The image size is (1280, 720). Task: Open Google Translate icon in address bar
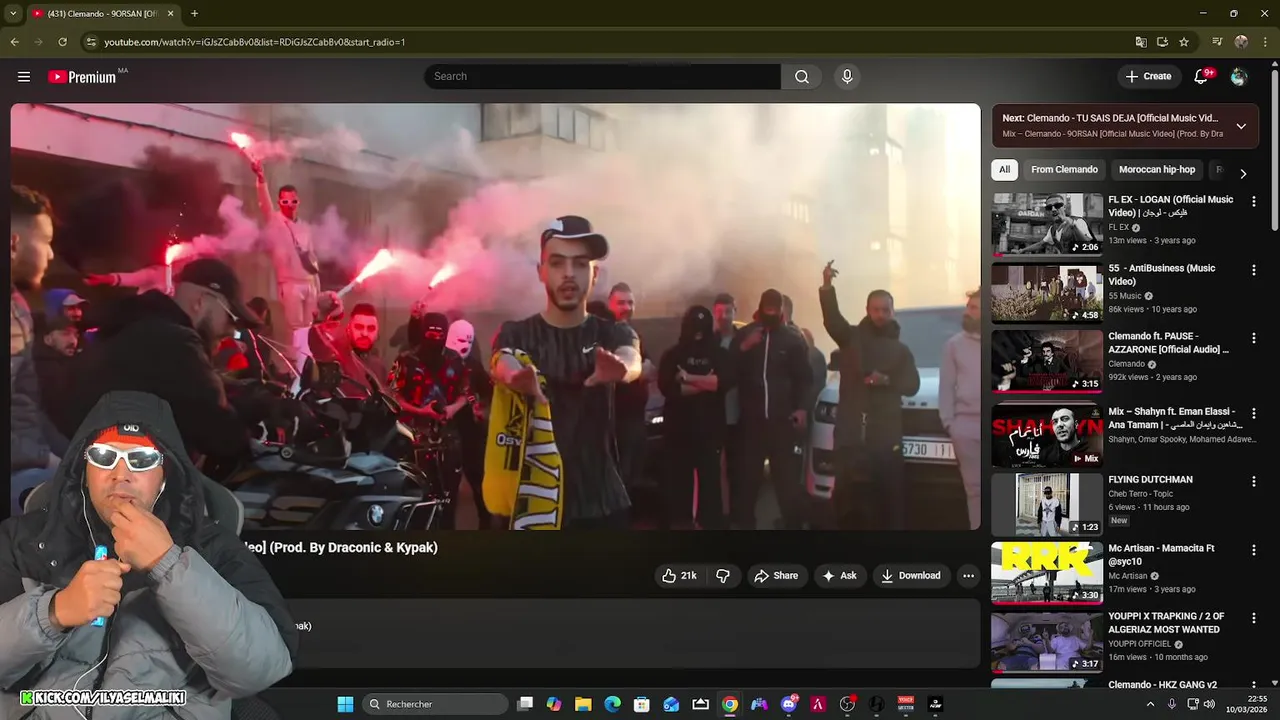coord(1141,42)
